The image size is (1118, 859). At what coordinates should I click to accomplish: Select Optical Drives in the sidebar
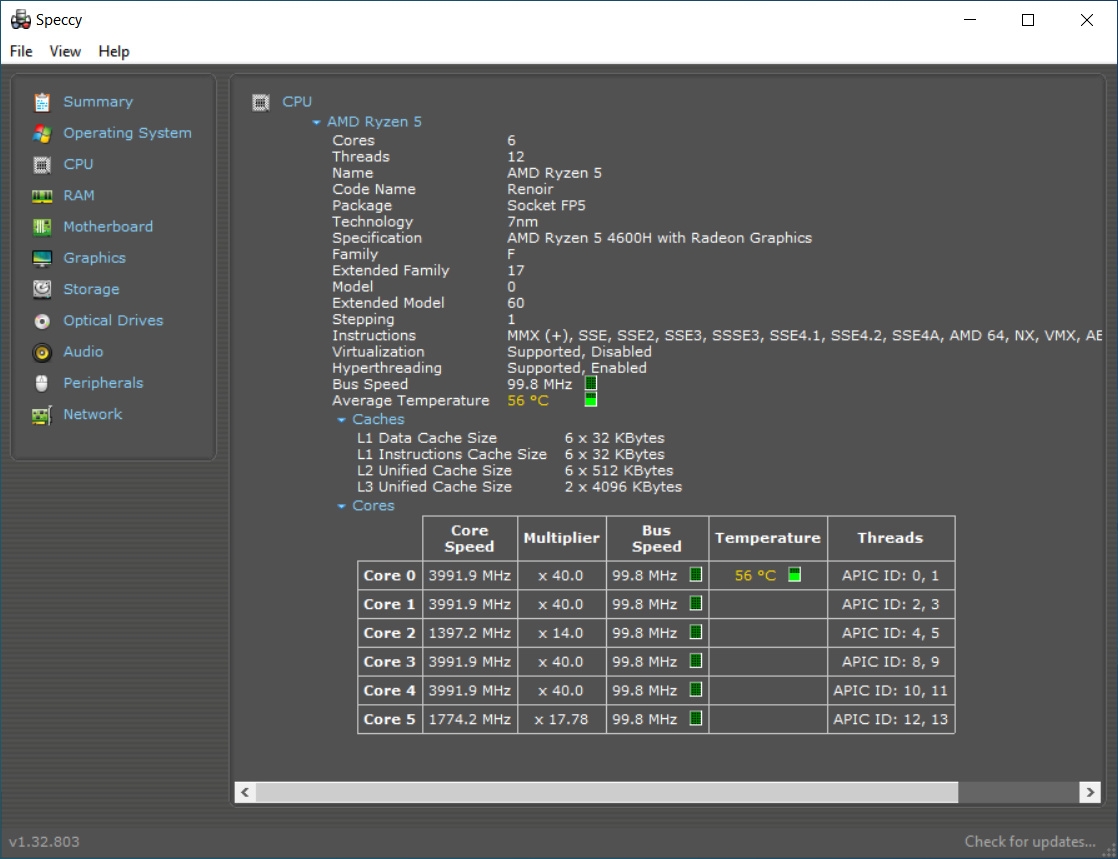[113, 321]
